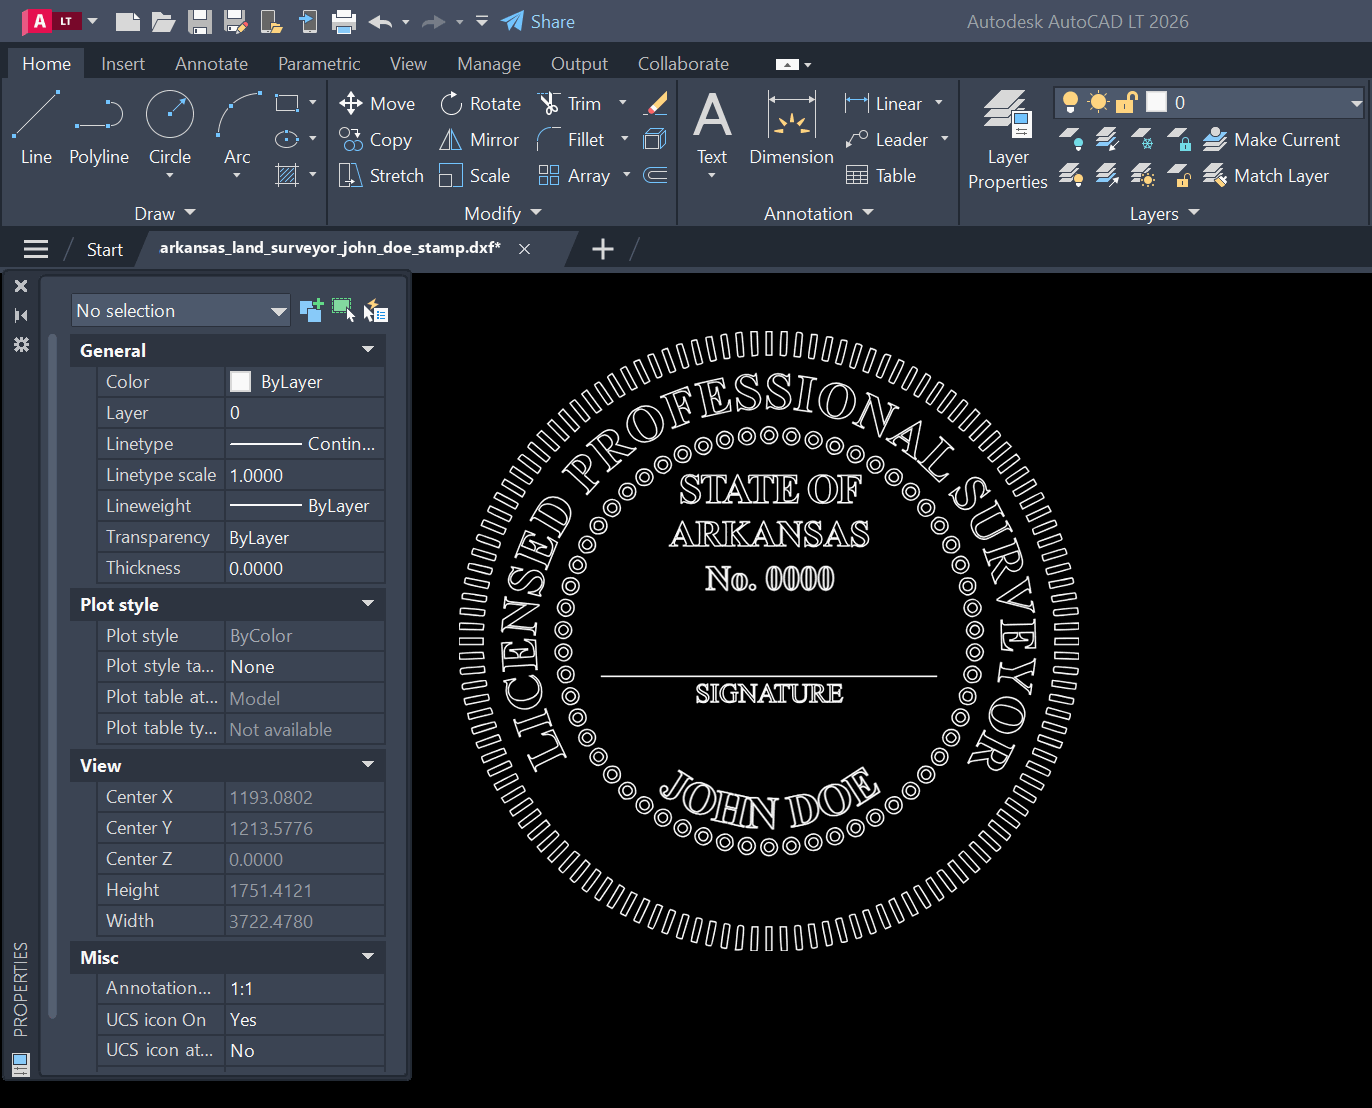Open the No selection dropdown

coord(181,311)
